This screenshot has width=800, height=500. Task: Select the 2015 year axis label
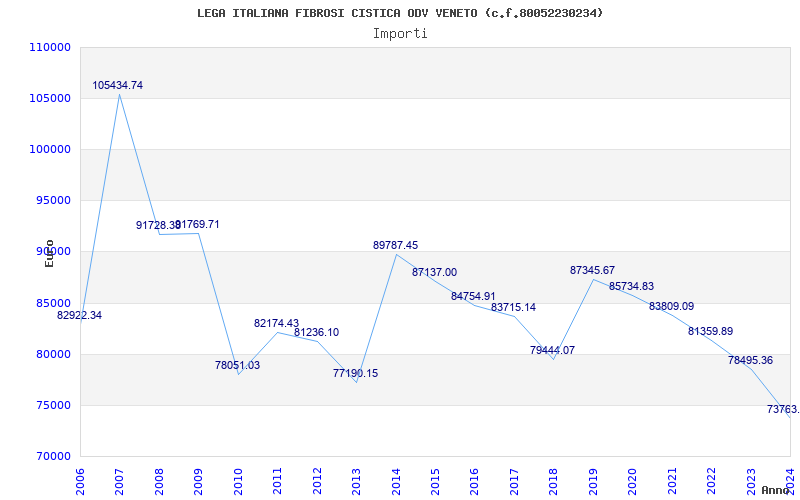[x=435, y=480]
